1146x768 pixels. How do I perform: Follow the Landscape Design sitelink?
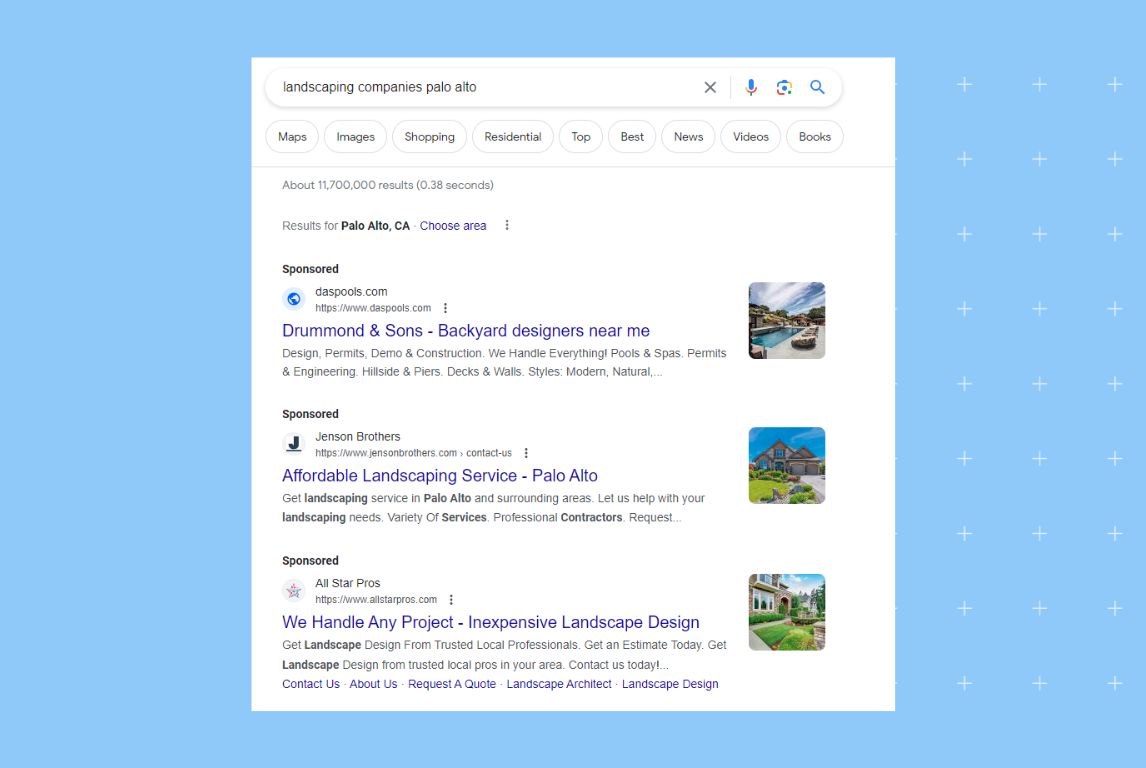click(669, 684)
